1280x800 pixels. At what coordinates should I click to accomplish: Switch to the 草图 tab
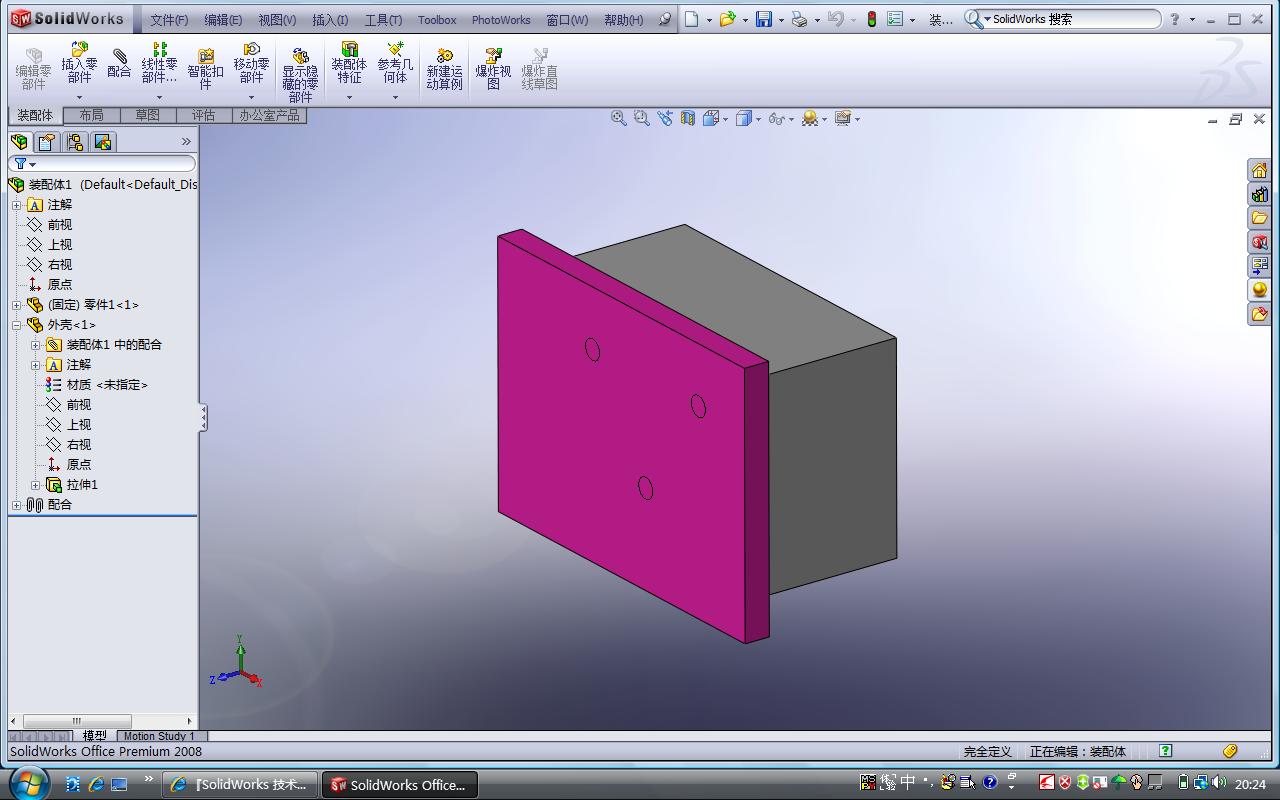(147, 115)
